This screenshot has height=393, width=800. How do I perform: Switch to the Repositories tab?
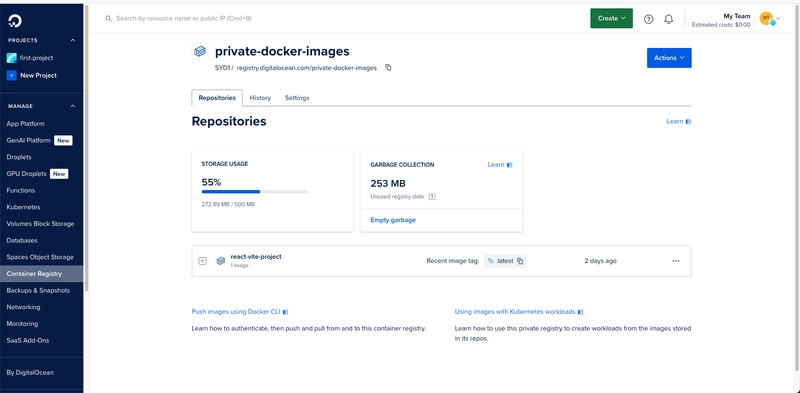[x=217, y=97]
